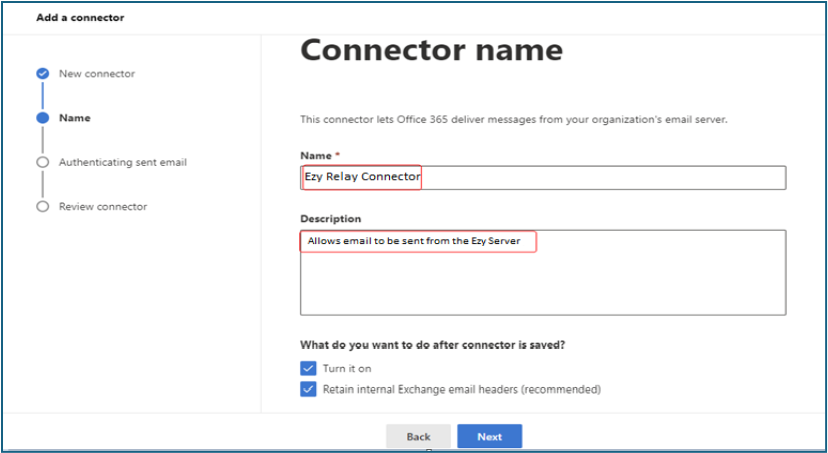Select the Name step label in wizard
The height and width of the screenshot is (453, 828).
[x=74, y=118]
